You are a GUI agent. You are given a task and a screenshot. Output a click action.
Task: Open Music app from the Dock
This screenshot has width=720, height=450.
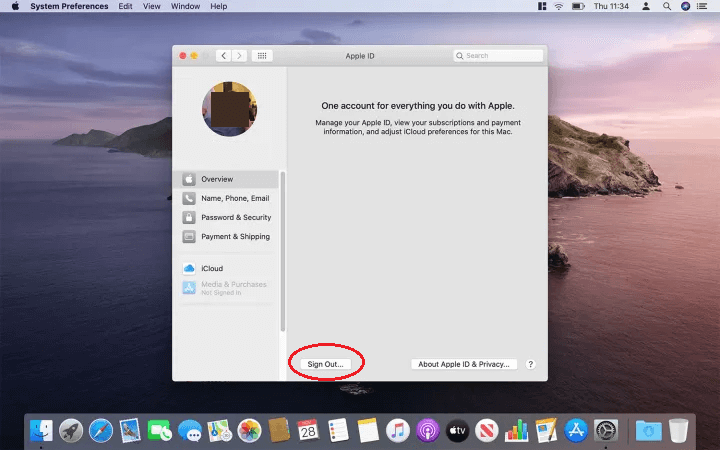tap(398, 431)
